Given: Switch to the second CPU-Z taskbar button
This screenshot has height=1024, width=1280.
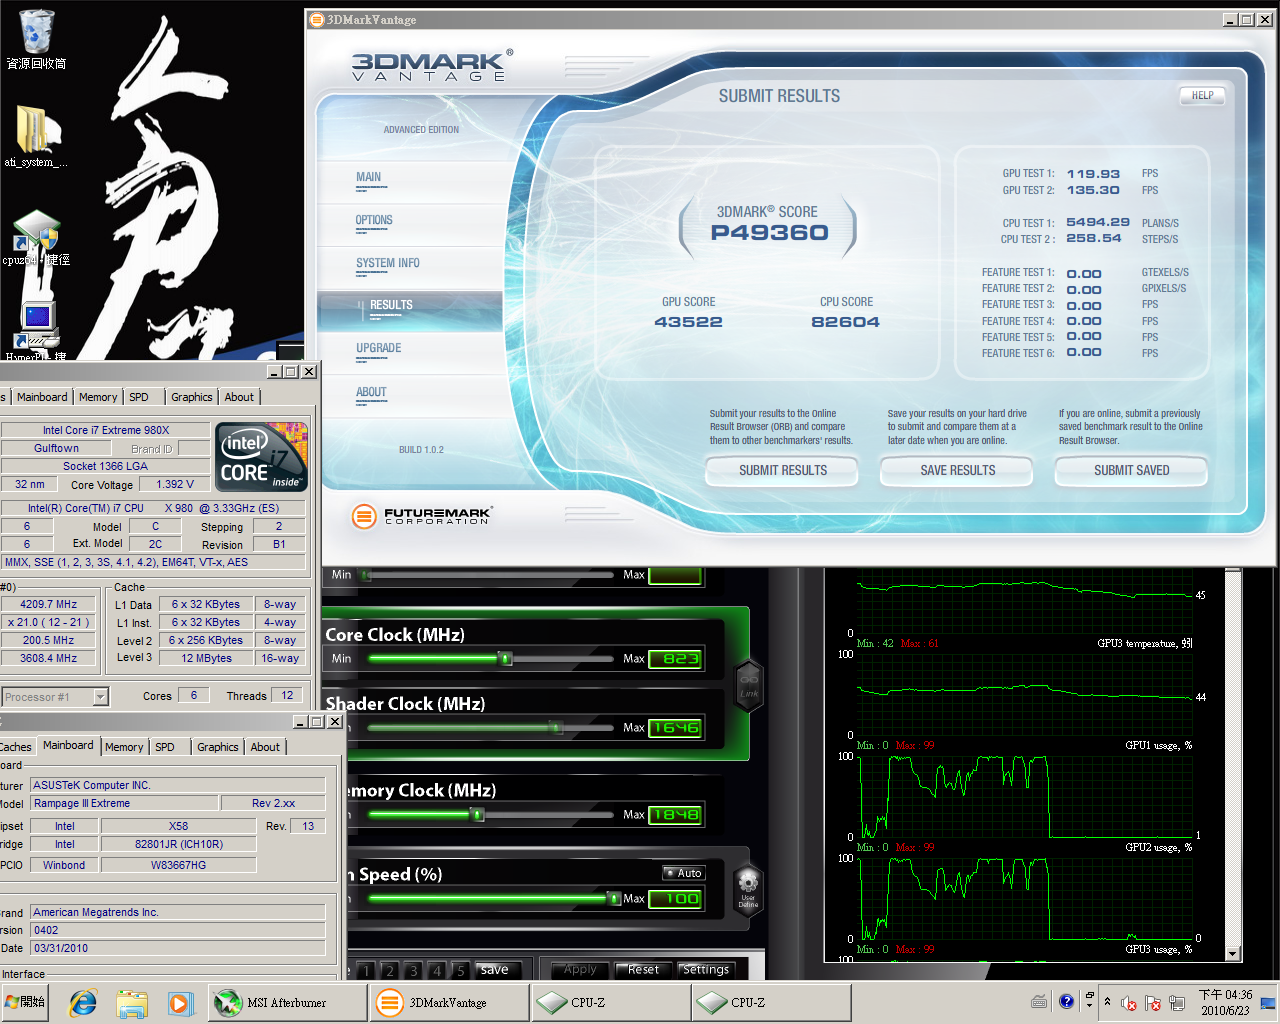Looking at the screenshot, I should point(771,1002).
